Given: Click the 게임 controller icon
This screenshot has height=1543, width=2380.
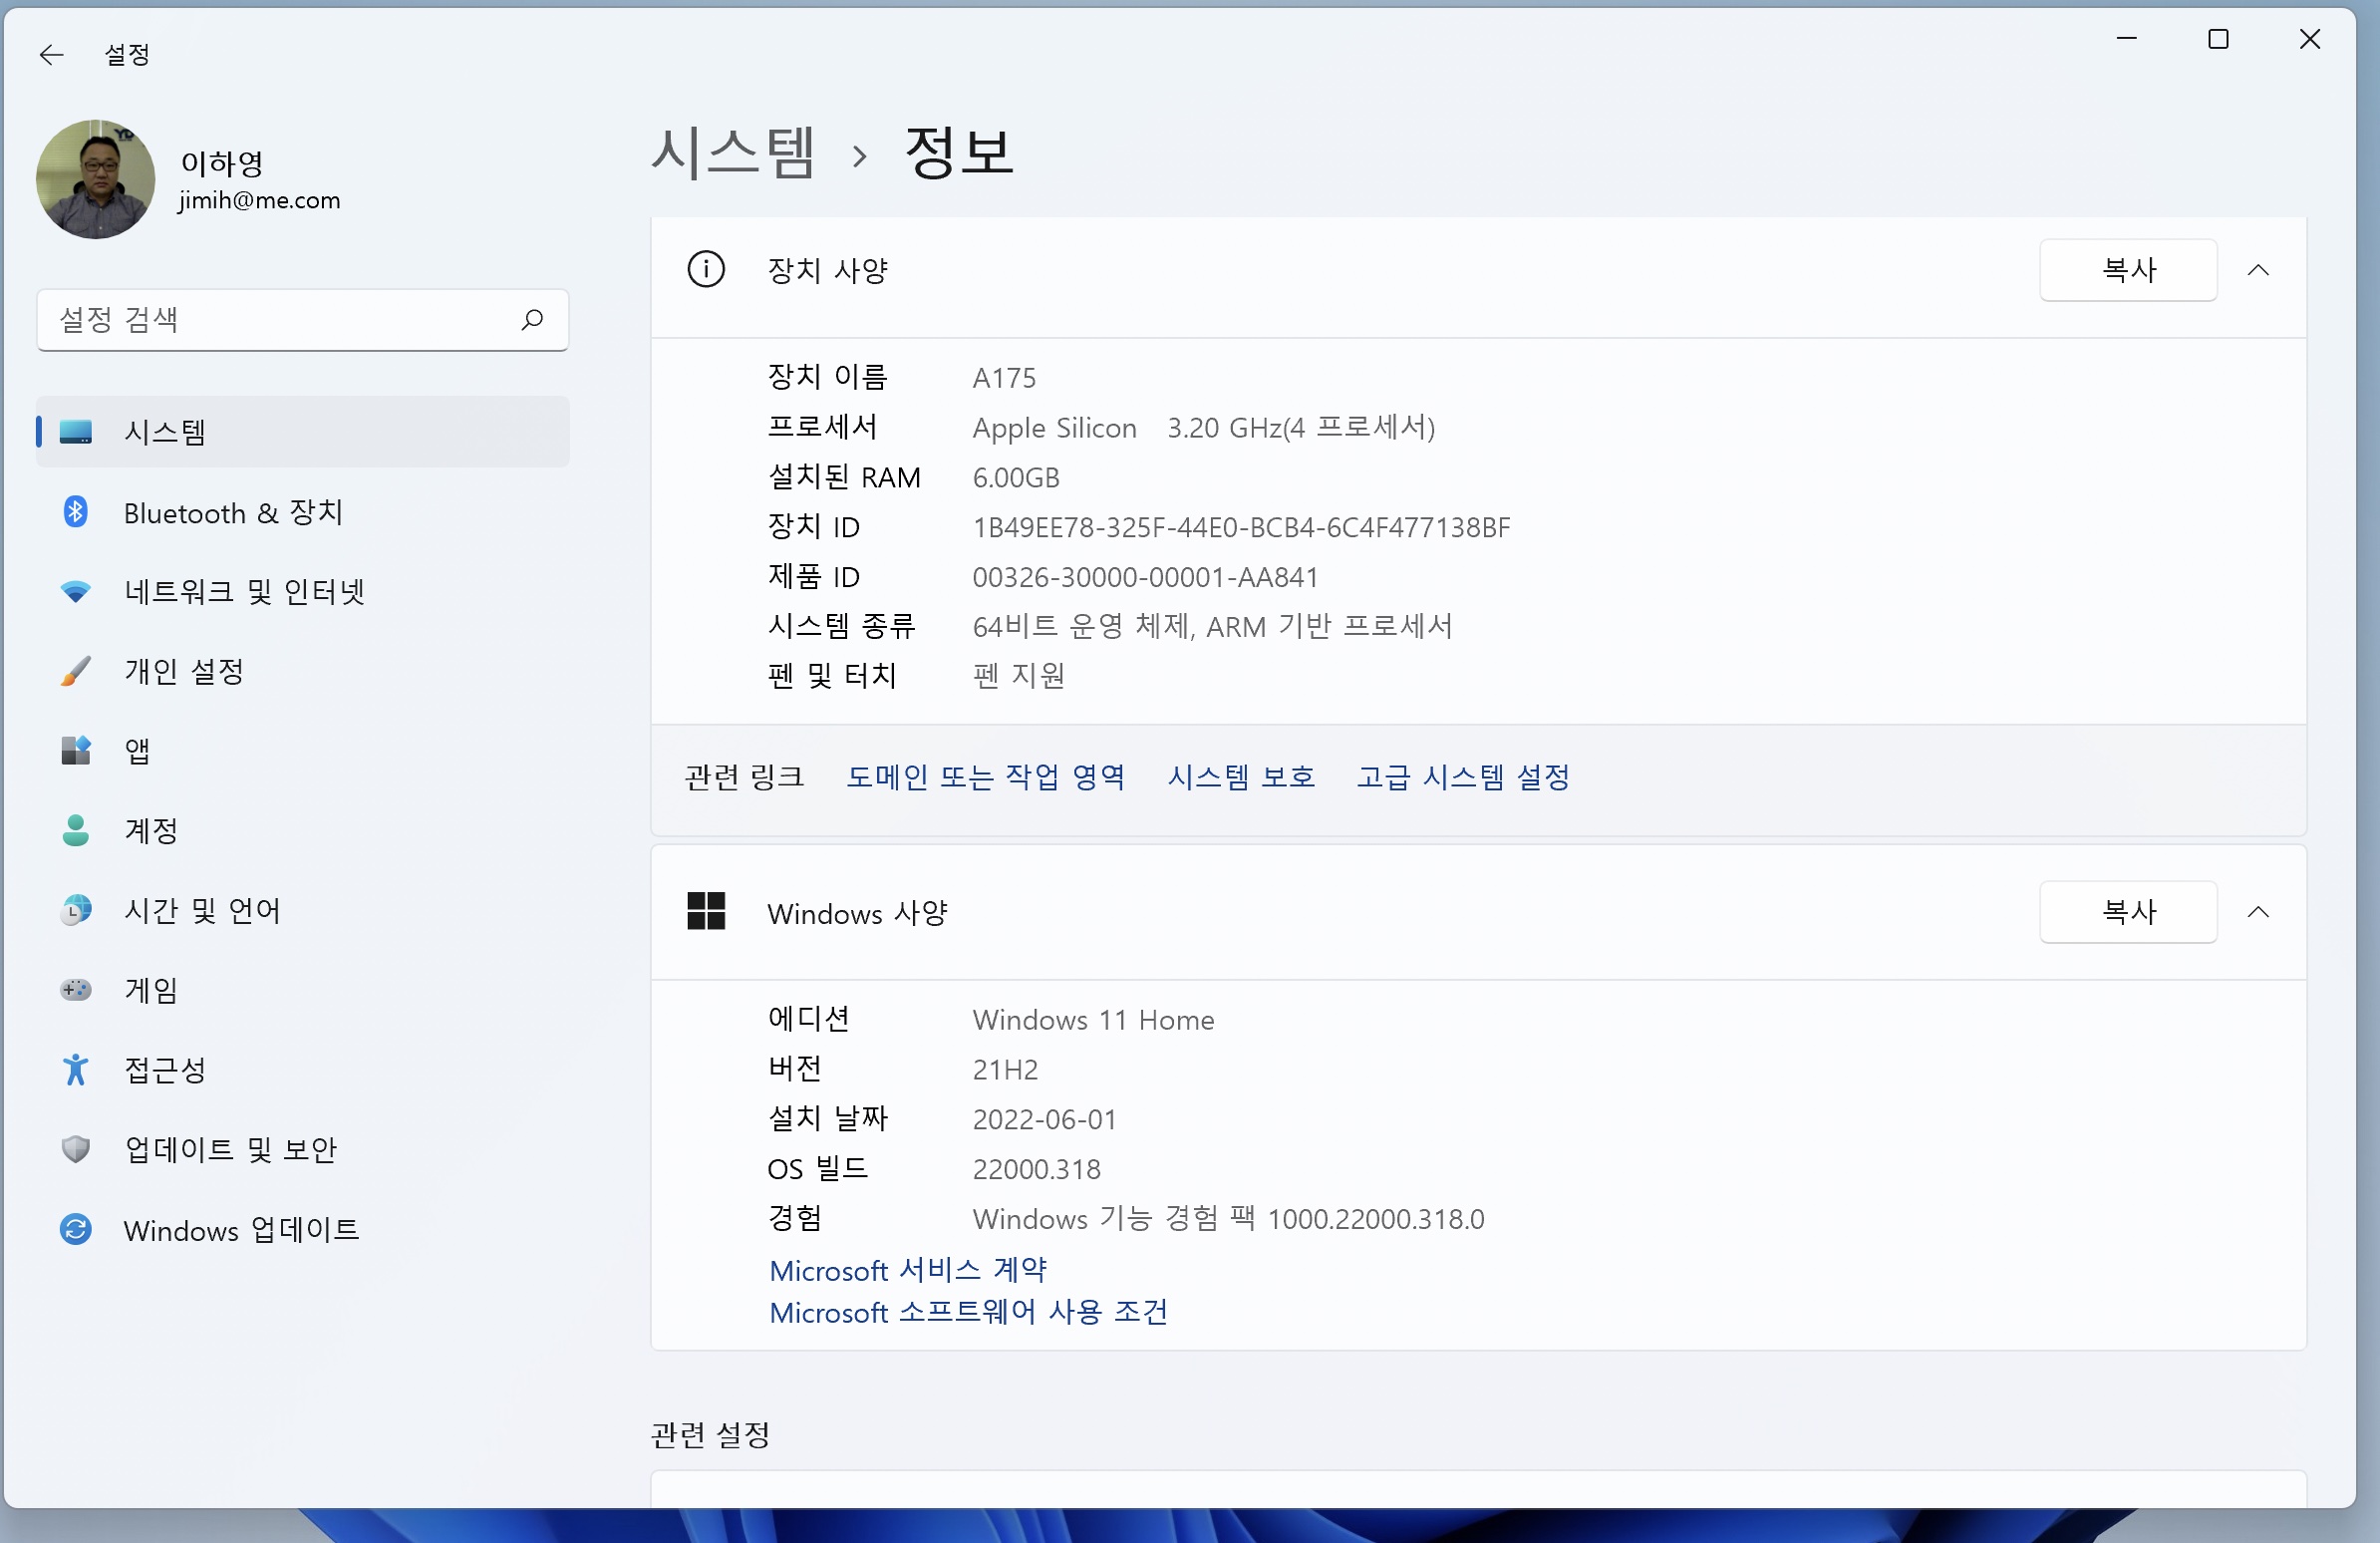Looking at the screenshot, I should tap(76, 990).
